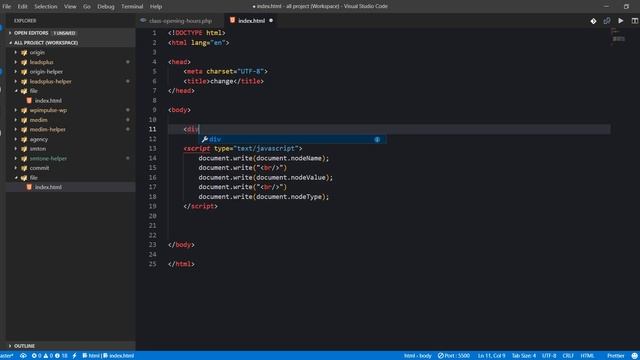Expand the wpimpulse-wp folder arrow
This screenshot has width=640, height=360.
pos(16,110)
